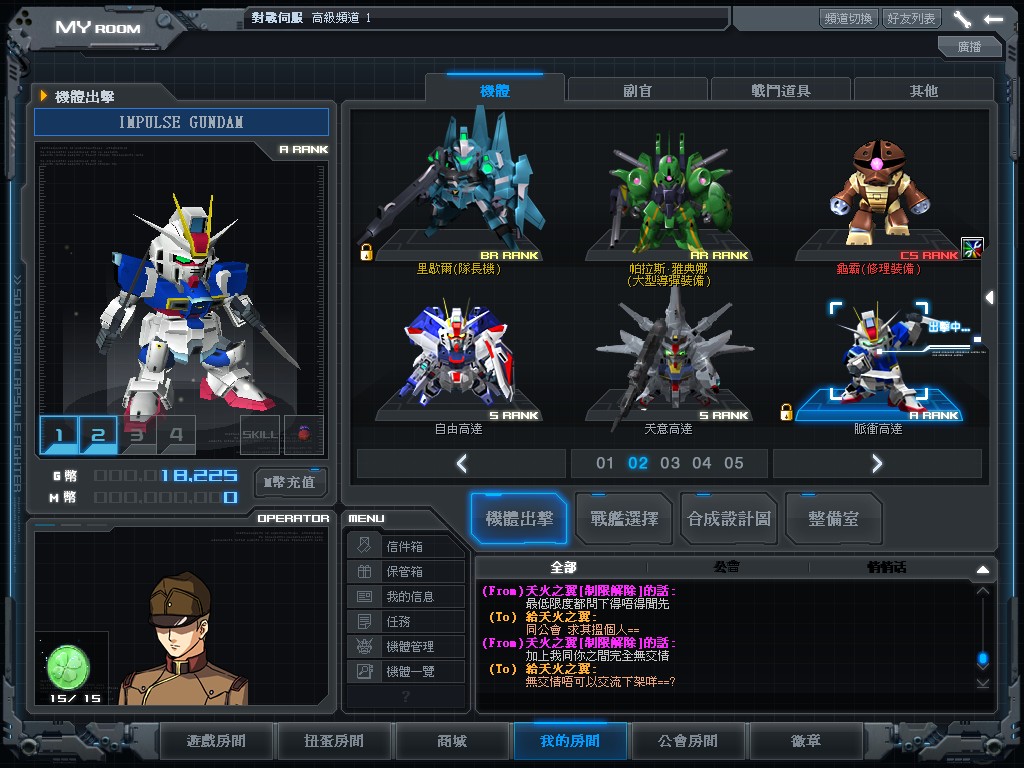
Task: Collapse the side panel triangle arrow
Action: click(990, 298)
